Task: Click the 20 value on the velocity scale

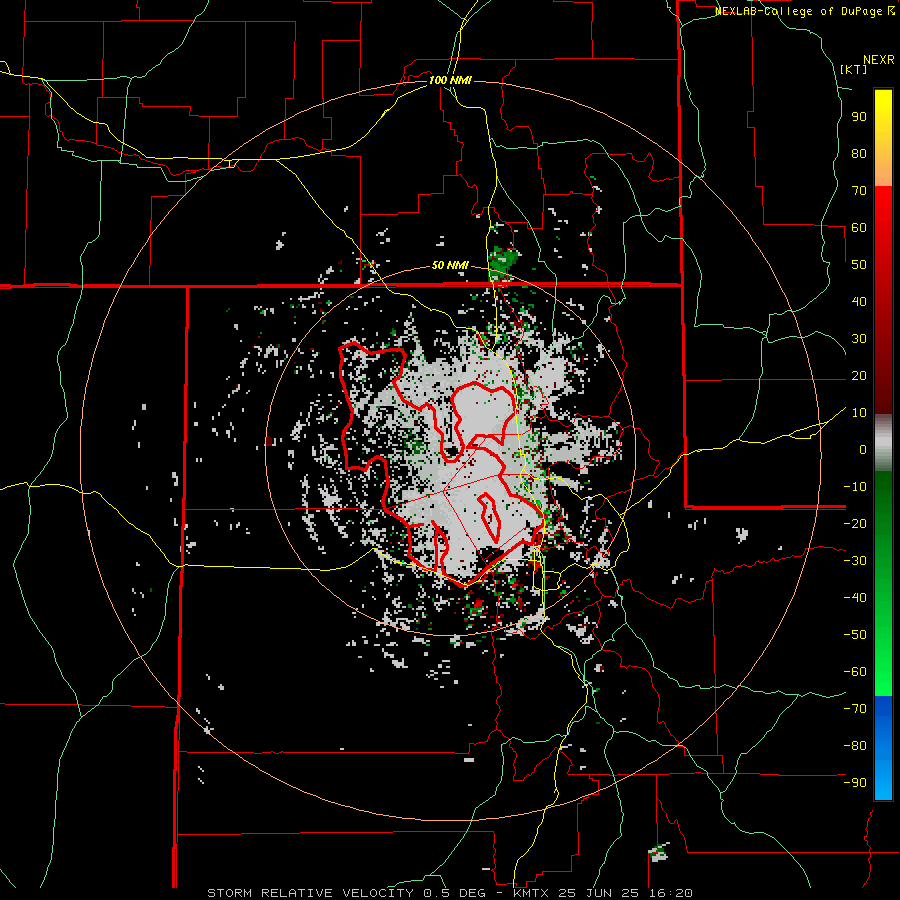Action: coord(859,376)
